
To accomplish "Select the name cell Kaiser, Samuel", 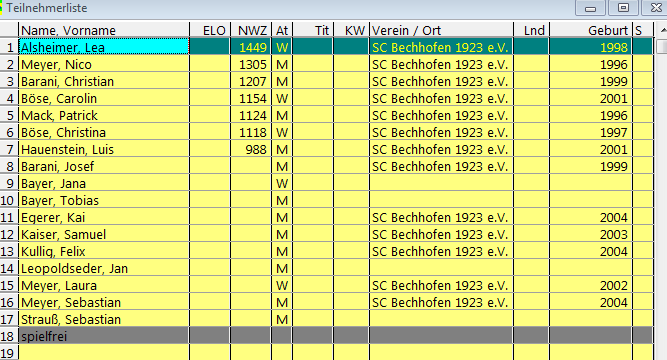I will click(x=104, y=234).
